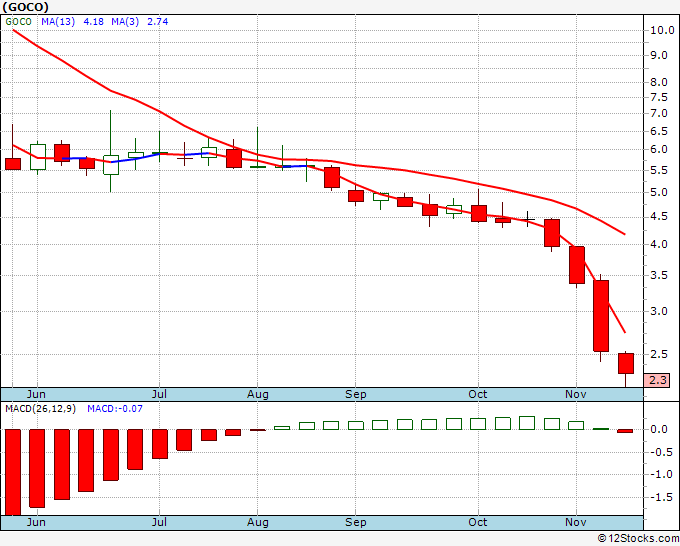Click Sep on the MACD panel axis
680x546 pixels.
point(356,522)
